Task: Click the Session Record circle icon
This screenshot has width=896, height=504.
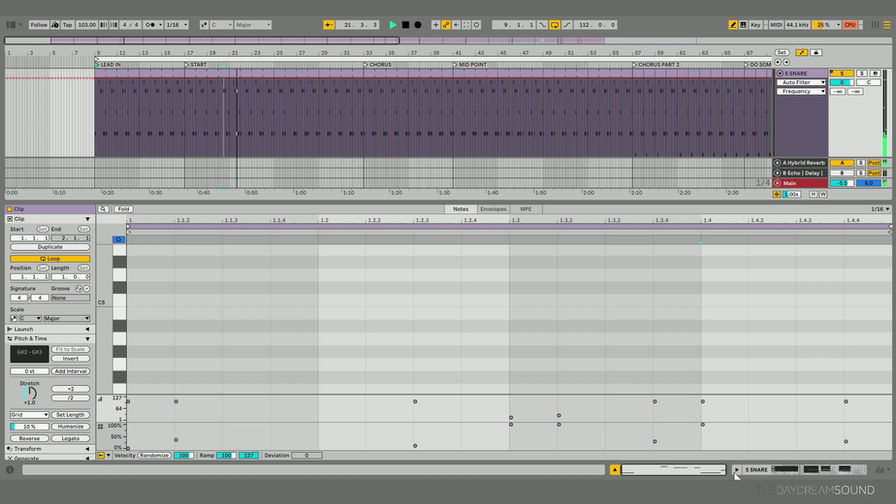Action: point(477,25)
